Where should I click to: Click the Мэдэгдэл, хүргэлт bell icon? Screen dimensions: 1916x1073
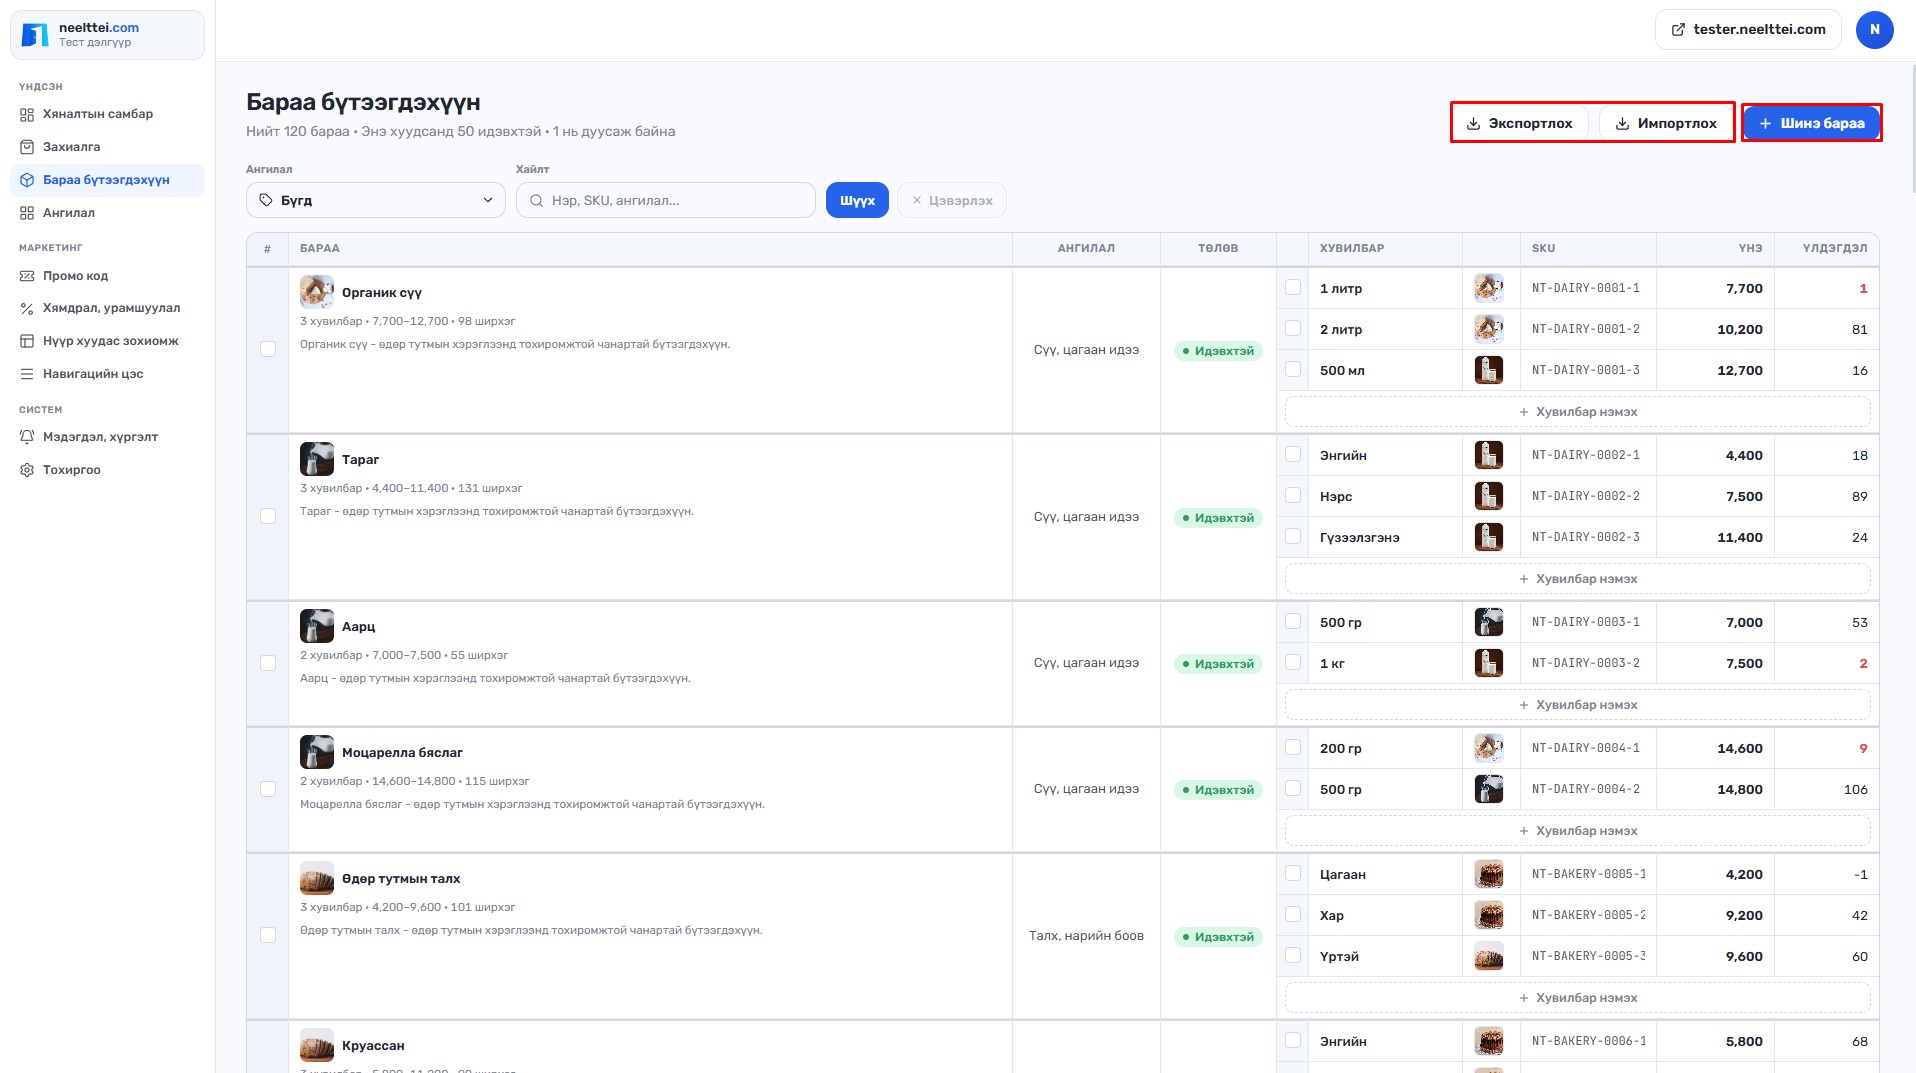(x=27, y=437)
